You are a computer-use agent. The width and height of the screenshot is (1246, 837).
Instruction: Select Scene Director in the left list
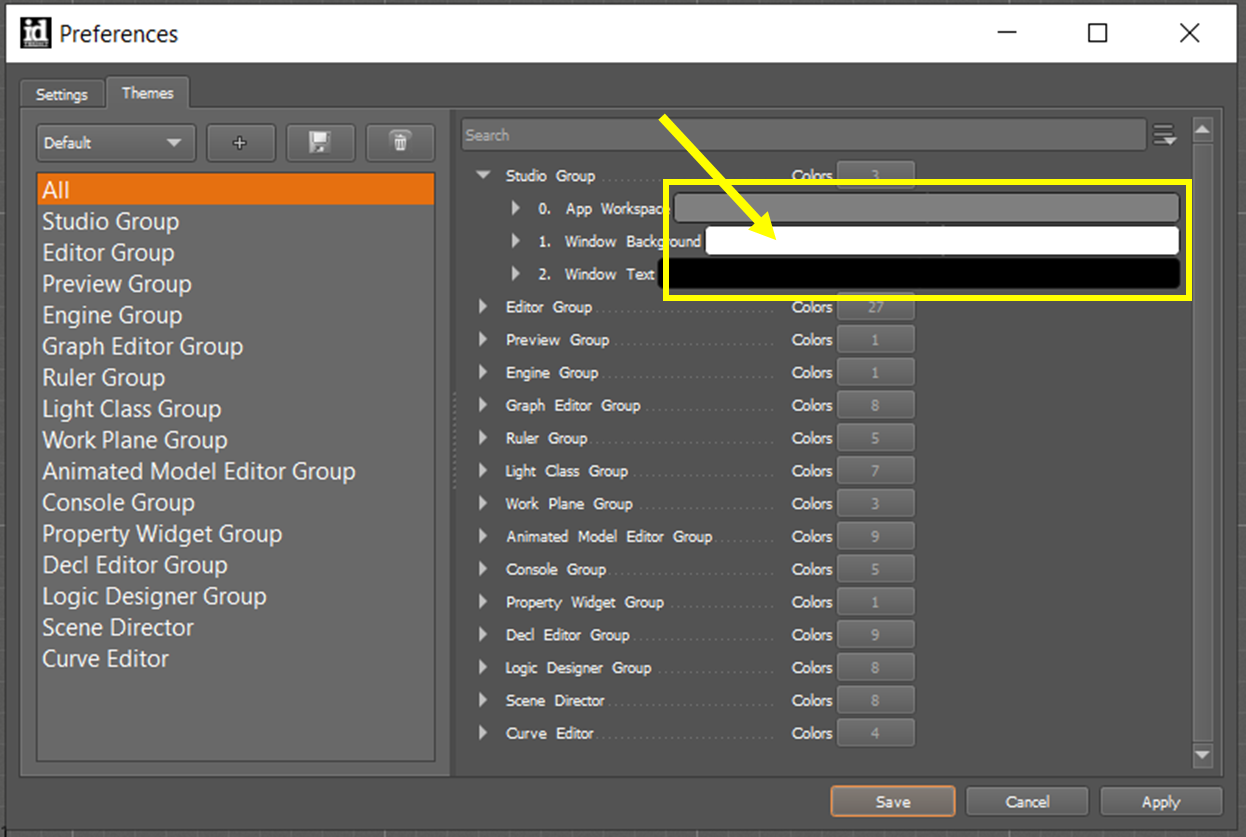(x=236, y=628)
